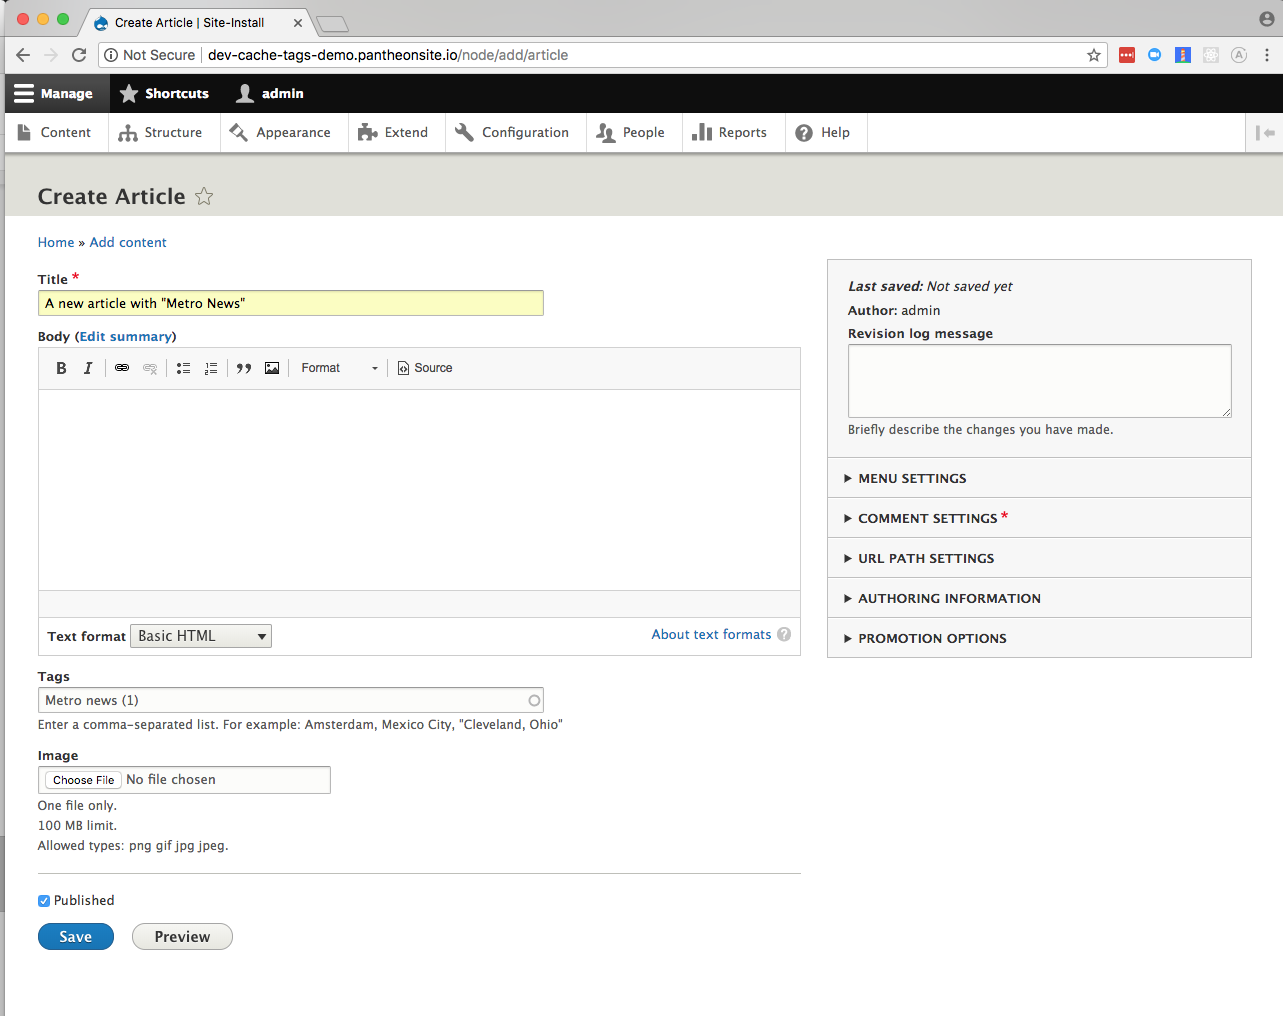Click the help question mark near text formats
Image resolution: width=1283 pixels, height=1016 pixels.
tap(784, 634)
